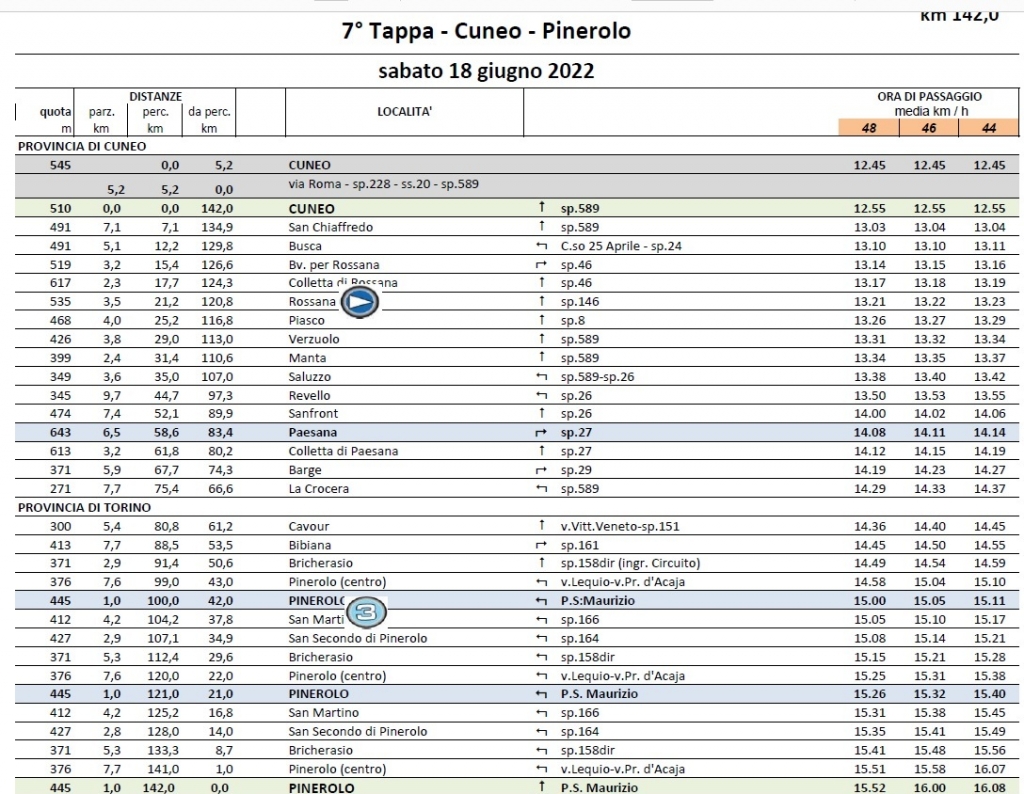The image size is (1024, 794).
Task: Select the orange 48 km/h speed header cell
Action: point(869,128)
